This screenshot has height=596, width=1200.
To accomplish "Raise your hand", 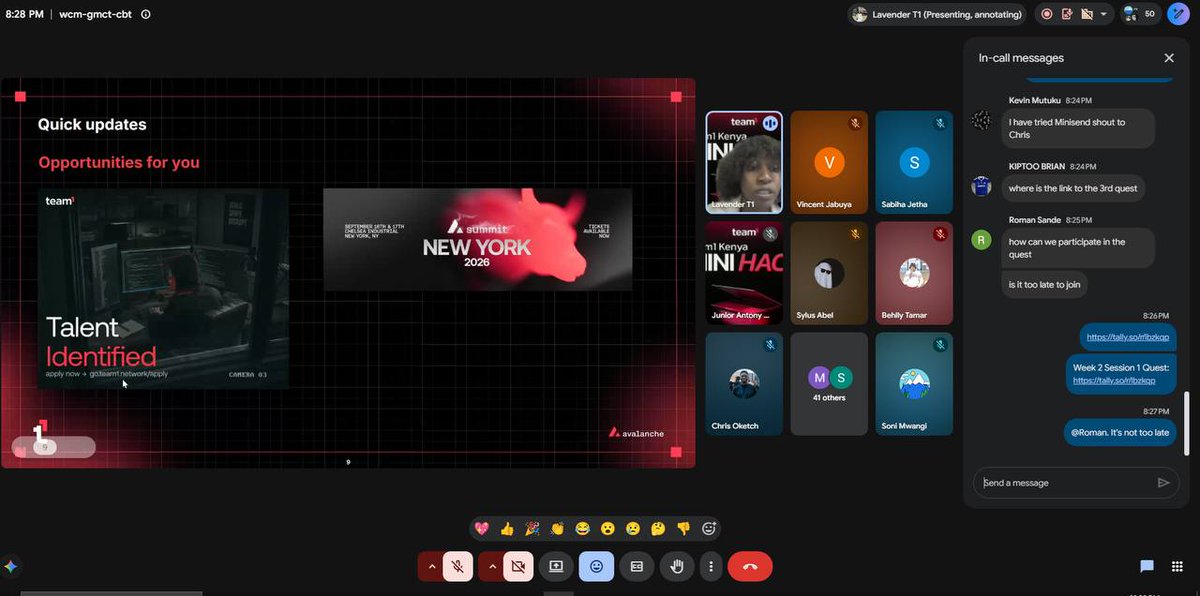I will (677, 567).
